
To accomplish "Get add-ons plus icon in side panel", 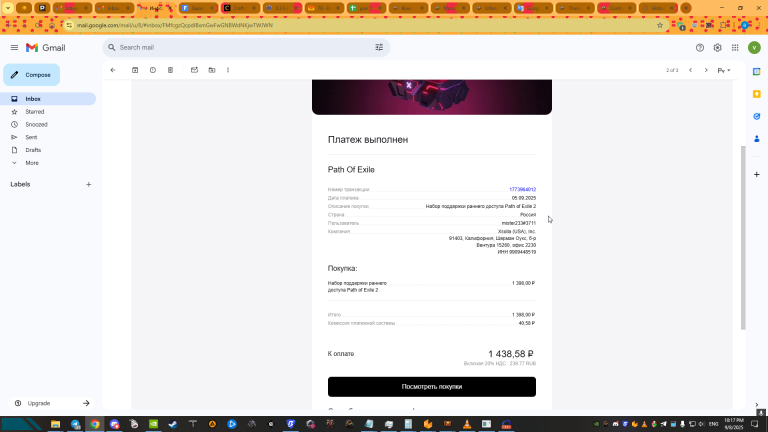I will click(757, 174).
